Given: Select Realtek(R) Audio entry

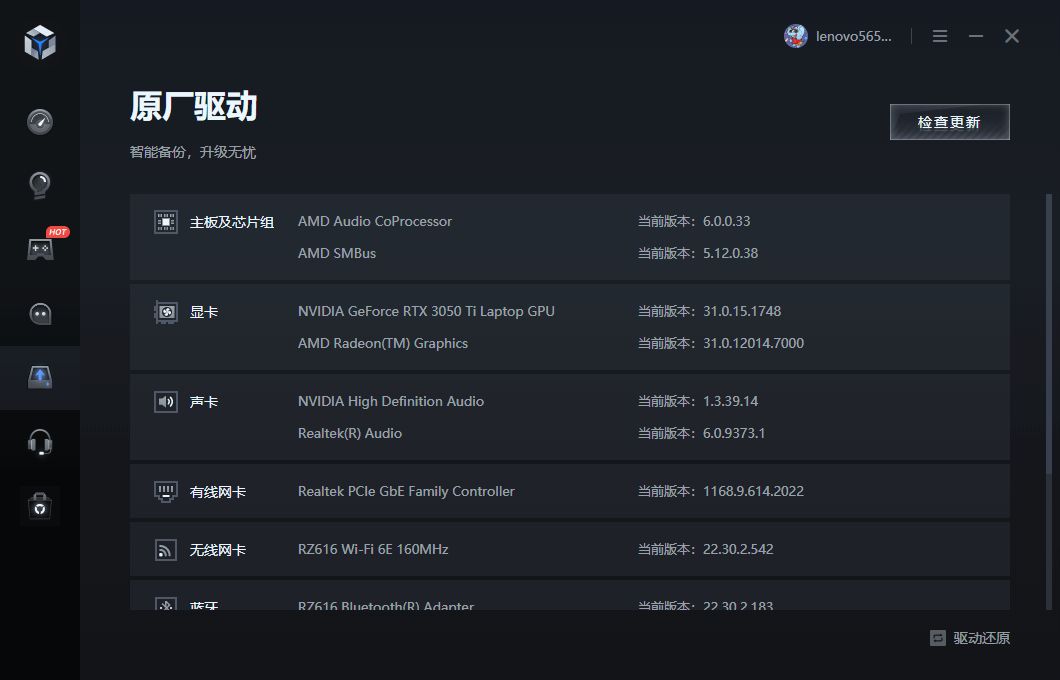Looking at the screenshot, I should point(350,433).
